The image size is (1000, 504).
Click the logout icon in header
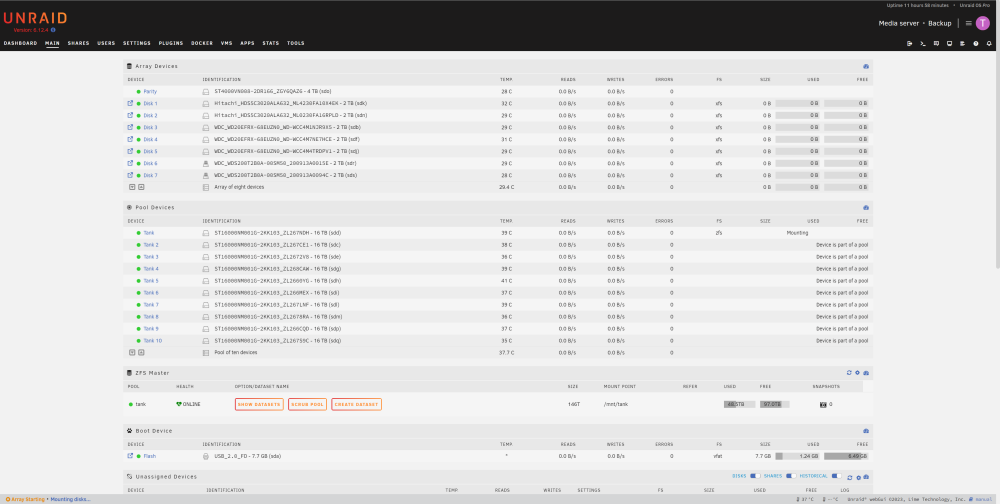click(909, 43)
